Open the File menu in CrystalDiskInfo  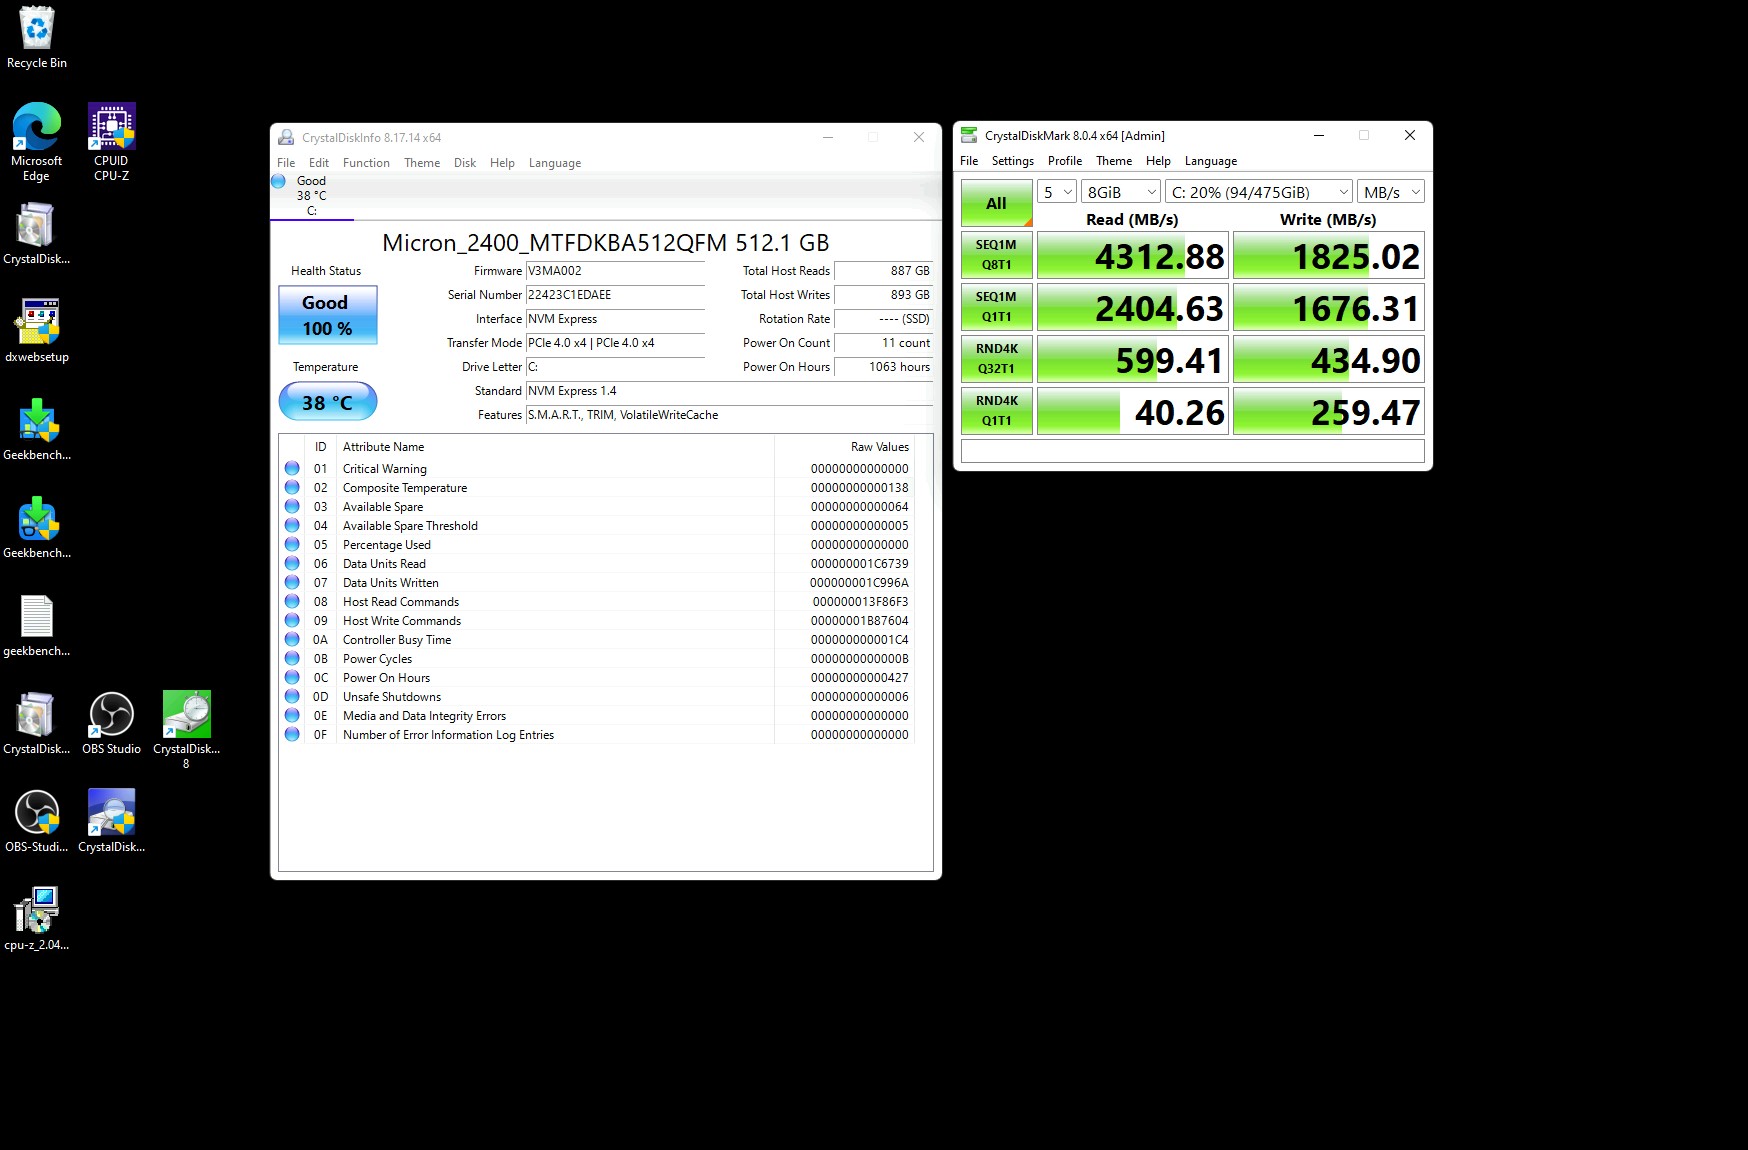286,163
